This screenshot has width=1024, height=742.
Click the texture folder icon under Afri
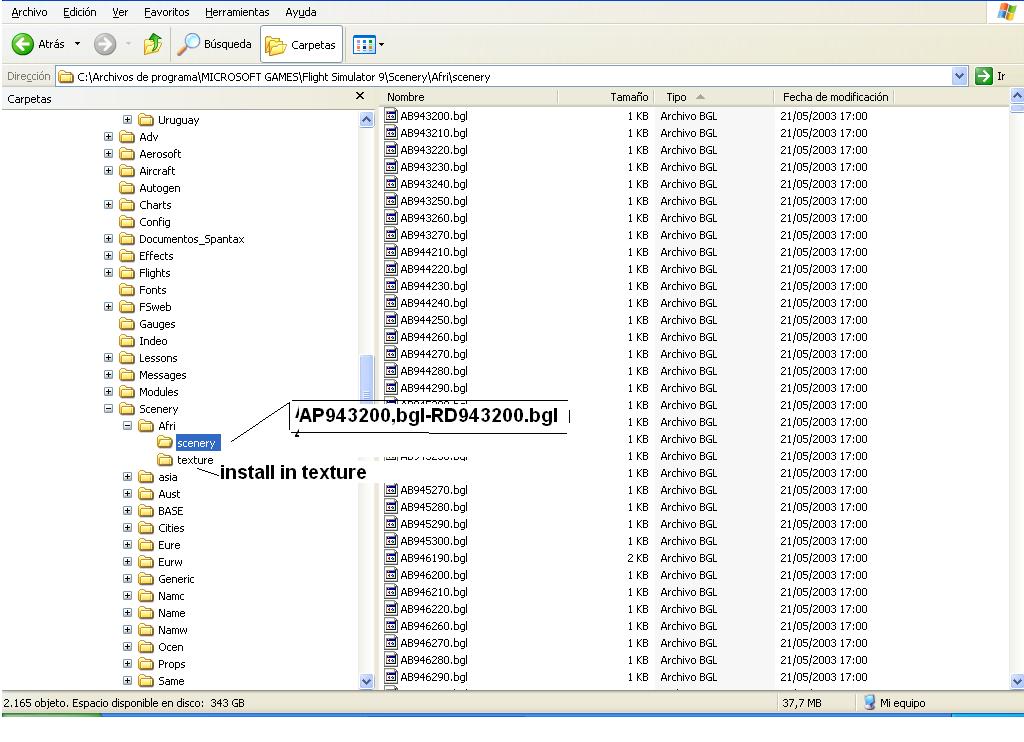click(x=165, y=460)
